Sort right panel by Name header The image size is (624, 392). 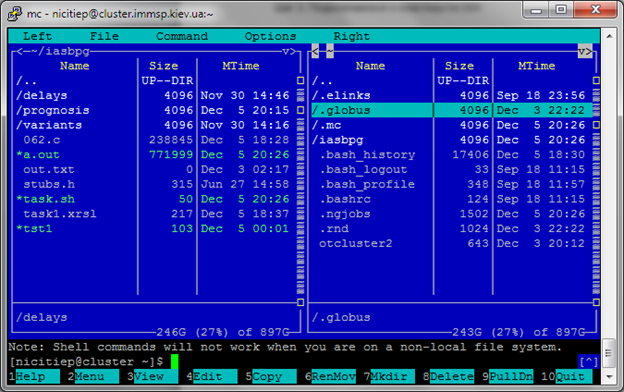click(370, 66)
